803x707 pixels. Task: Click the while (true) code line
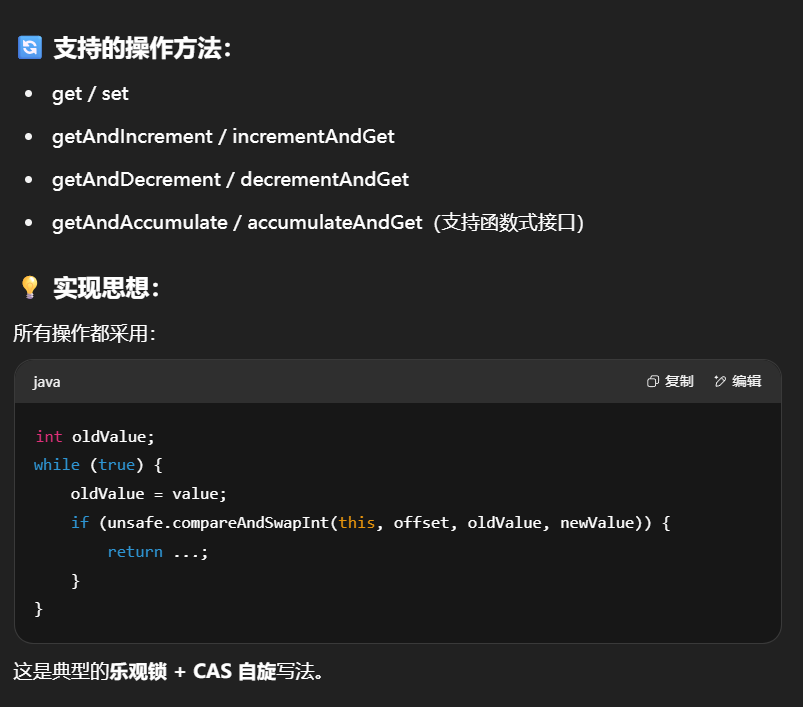pos(97,465)
